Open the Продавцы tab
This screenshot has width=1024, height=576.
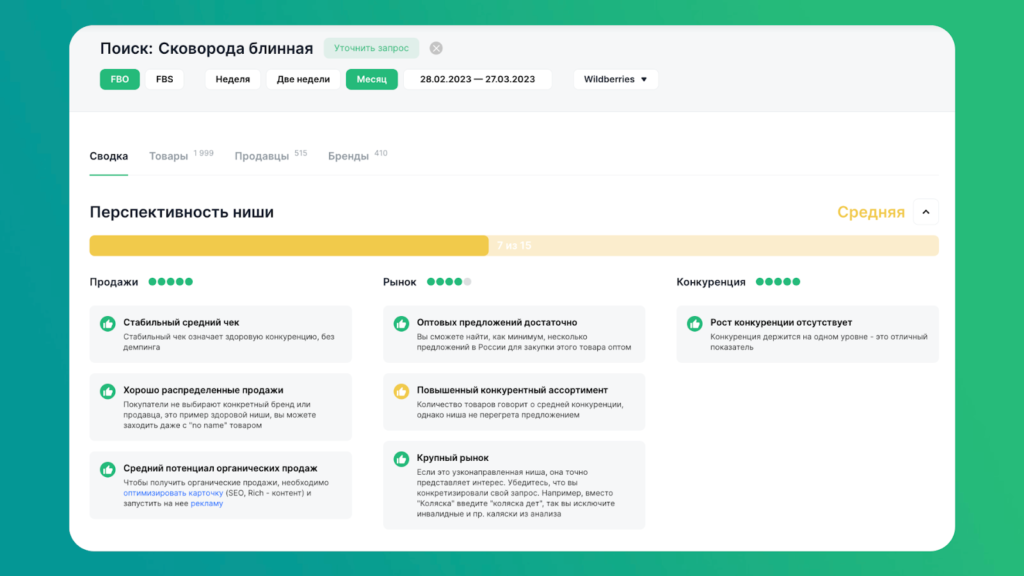262,156
